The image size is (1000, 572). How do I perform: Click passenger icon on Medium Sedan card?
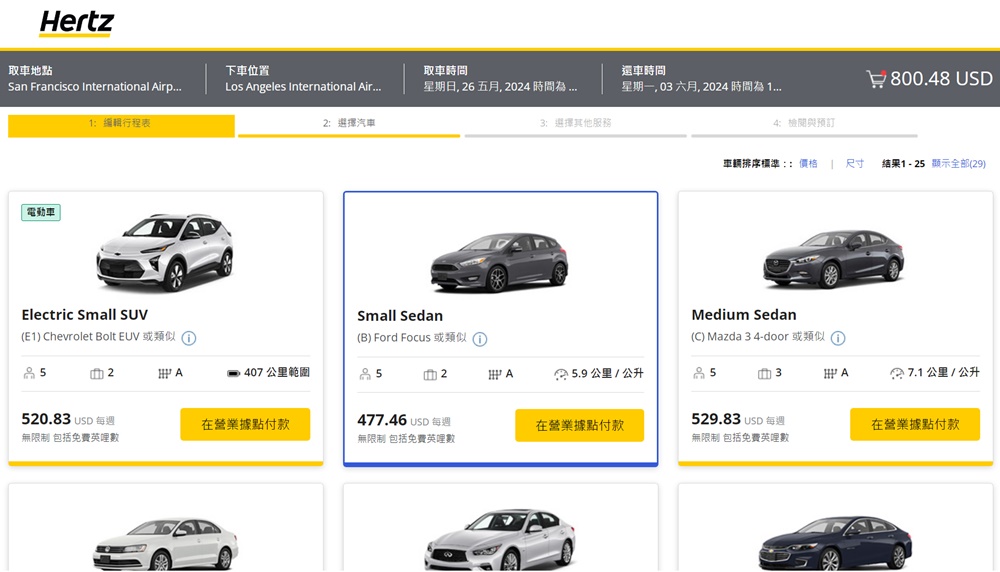(699, 373)
